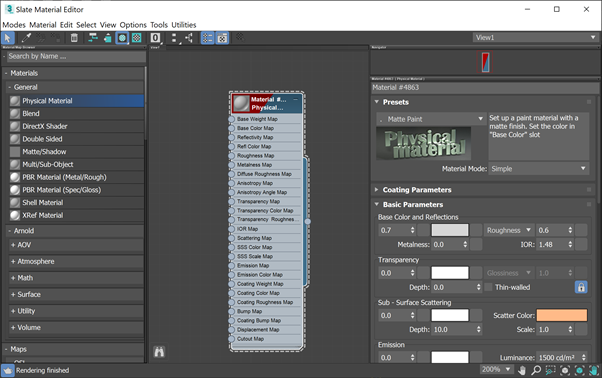The image size is (602, 378).
Task: Toggle Show Shaded Material in Viewport
Action: coord(122,38)
